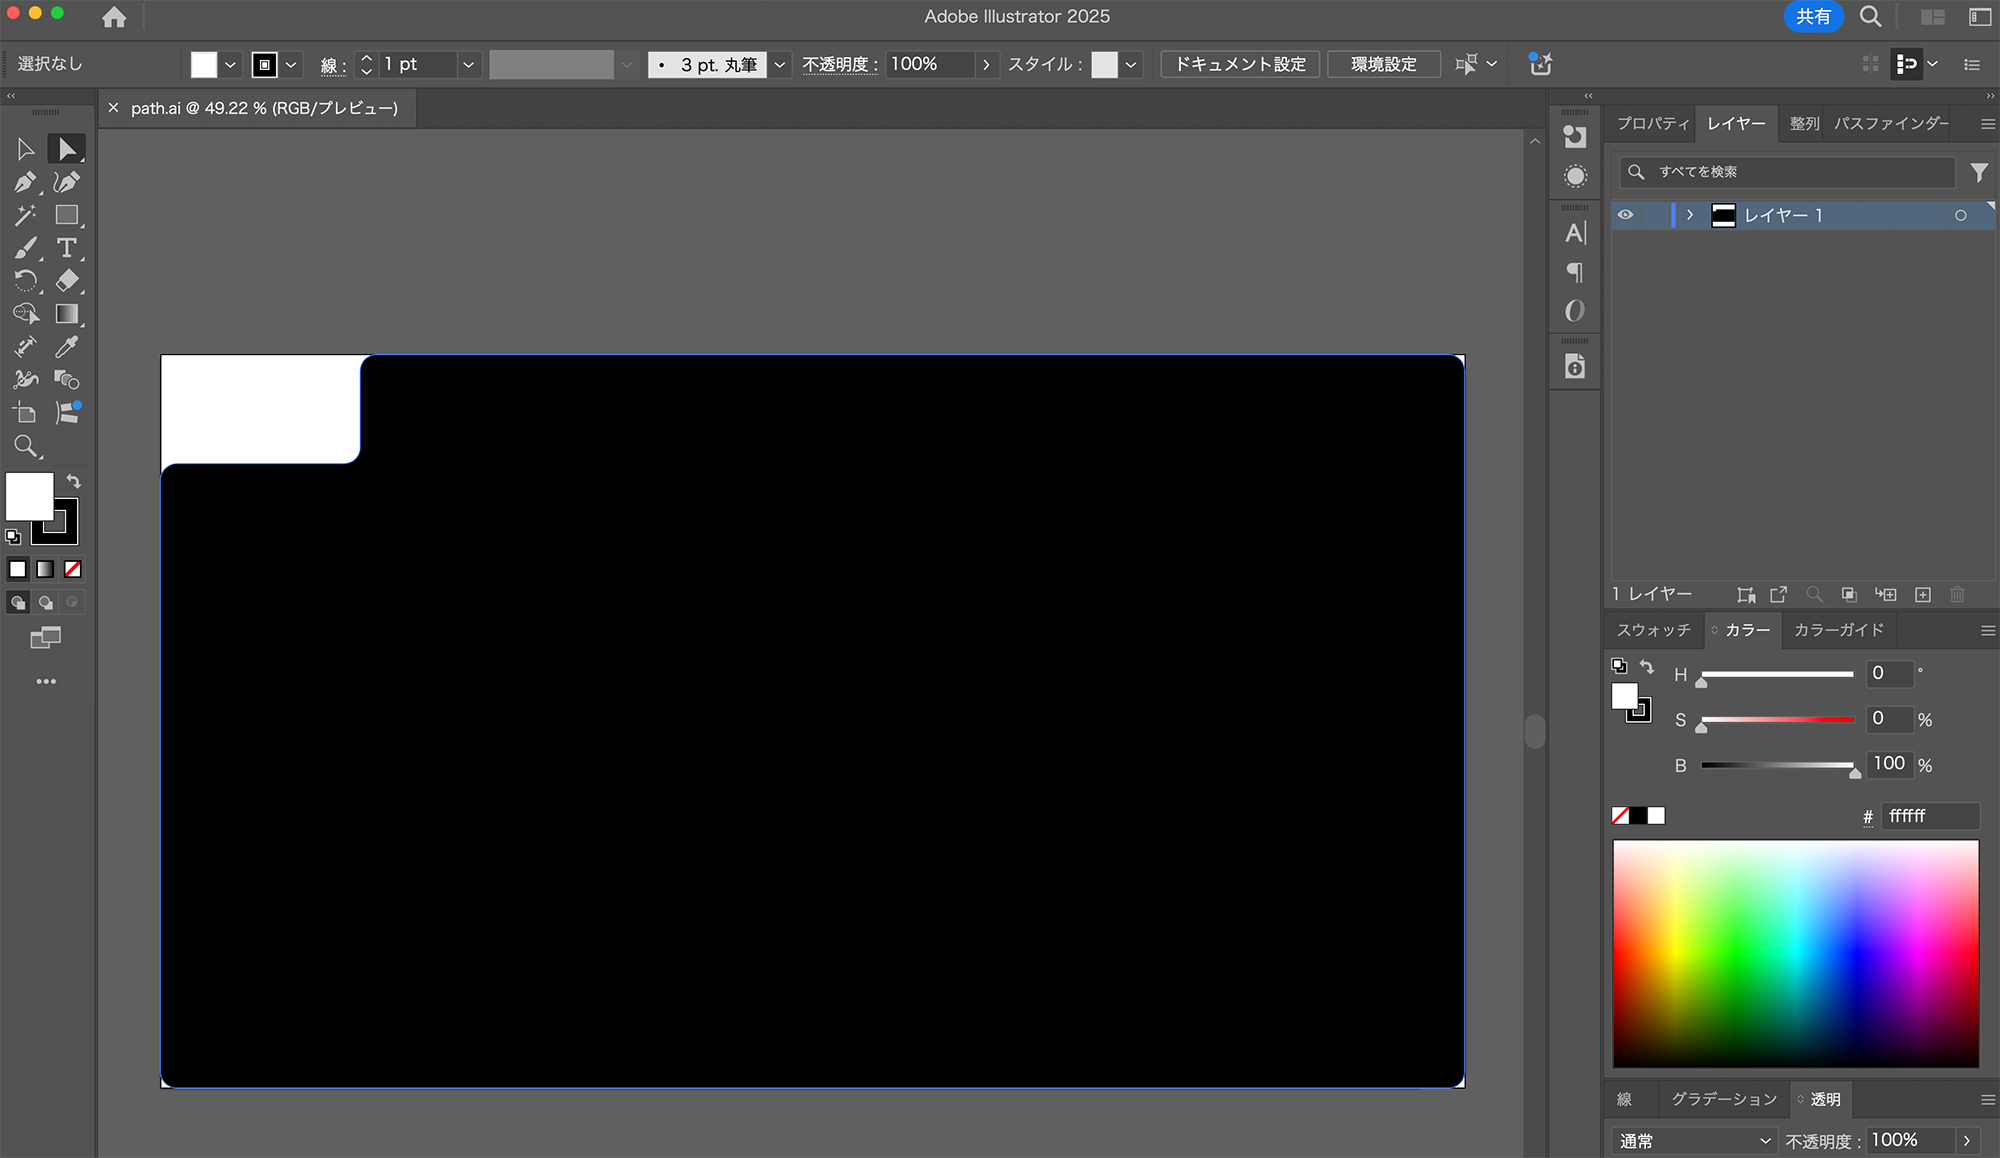Swap fill and stroke colors
The width and height of the screenshot is (2000, 1158).
[x=73, y=481]
